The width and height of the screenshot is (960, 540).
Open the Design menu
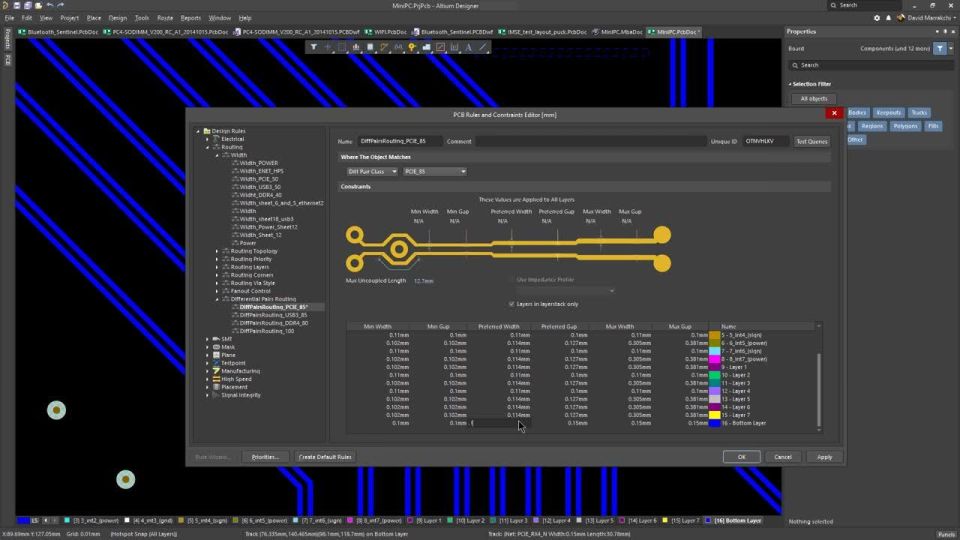pyautogui.click(x=118, y=18)
